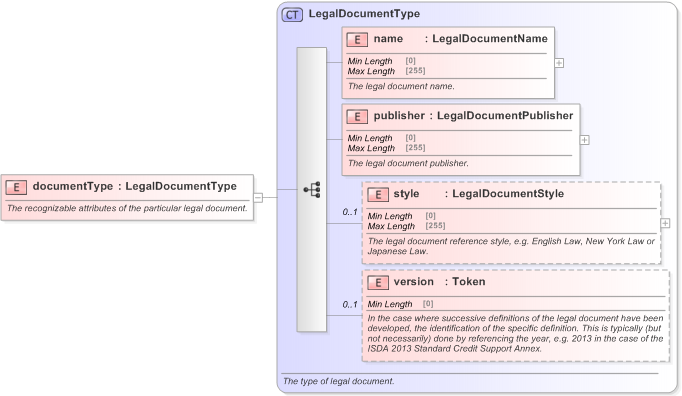Click Min Length [0] under version element
682x396 pixels.
[x=400, y=304]
